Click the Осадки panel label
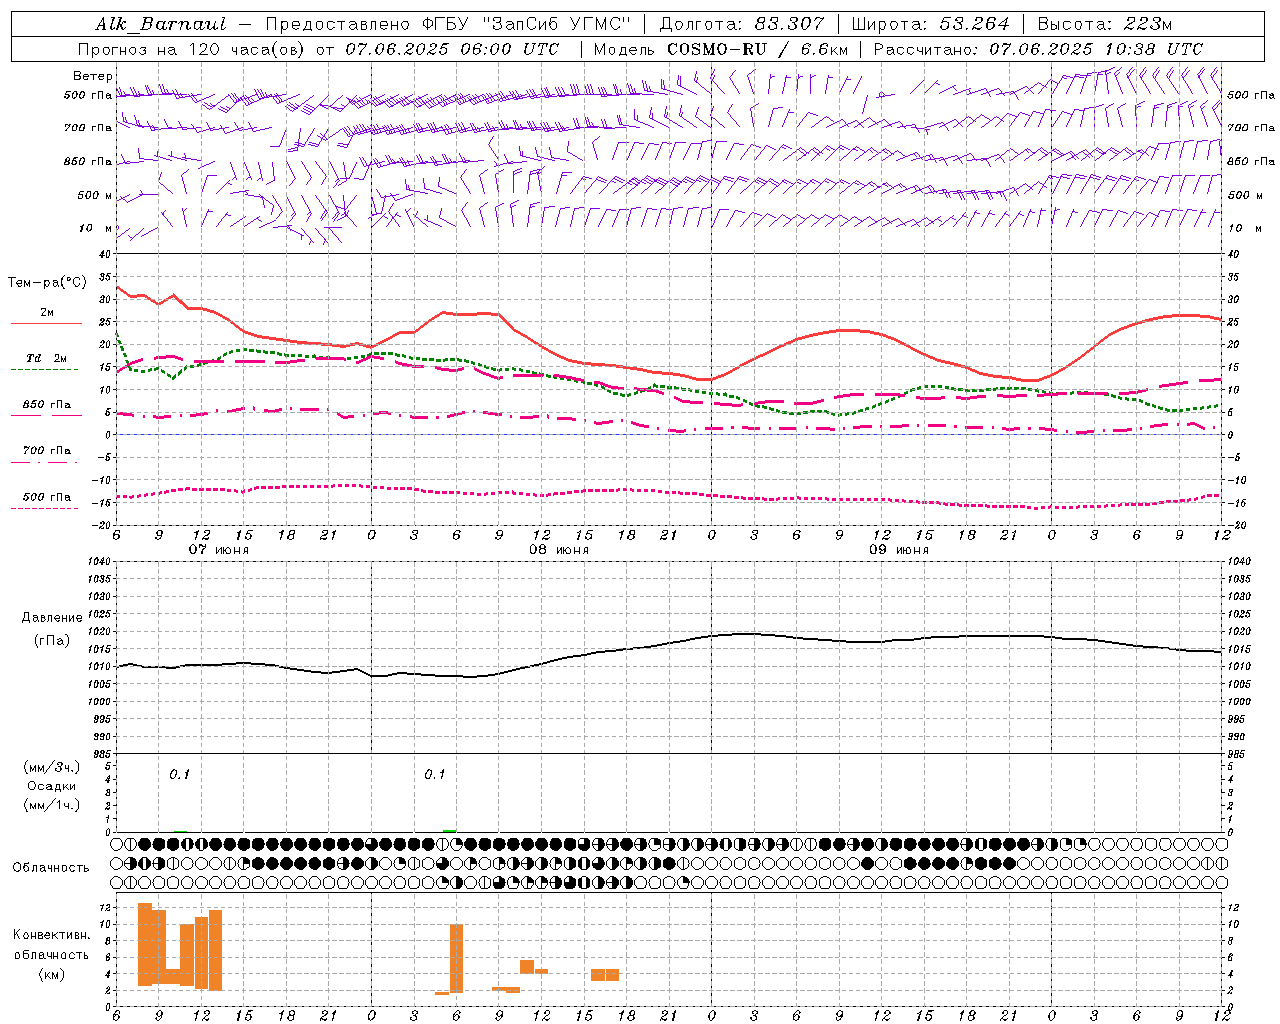1280x1024 pixels. click(52, 786)
